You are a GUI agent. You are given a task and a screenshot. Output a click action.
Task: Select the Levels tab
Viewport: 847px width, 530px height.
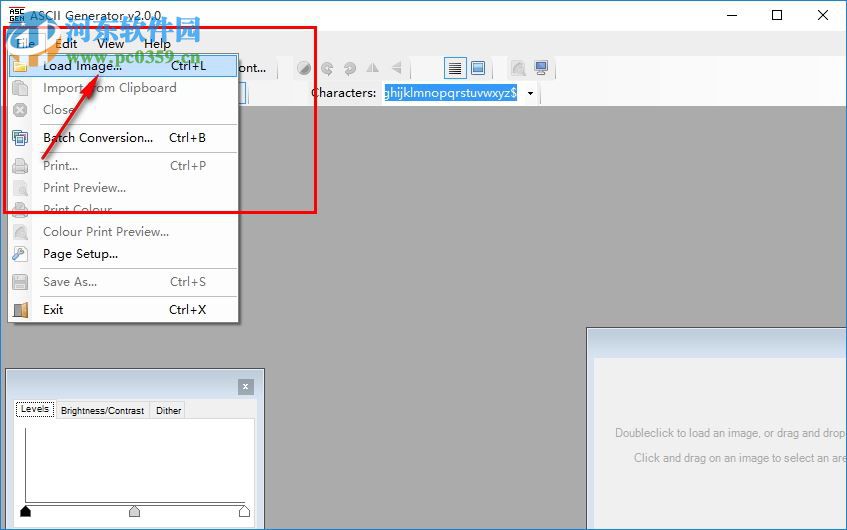[x=35, y=410]
